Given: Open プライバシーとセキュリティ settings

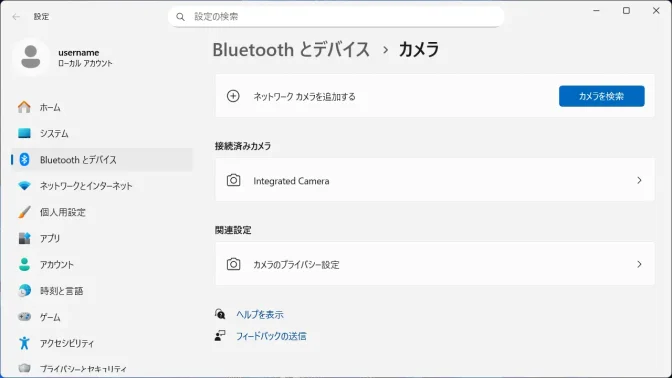Looking at the screenshot, I should pyautogui.click(x=102, y=368).
